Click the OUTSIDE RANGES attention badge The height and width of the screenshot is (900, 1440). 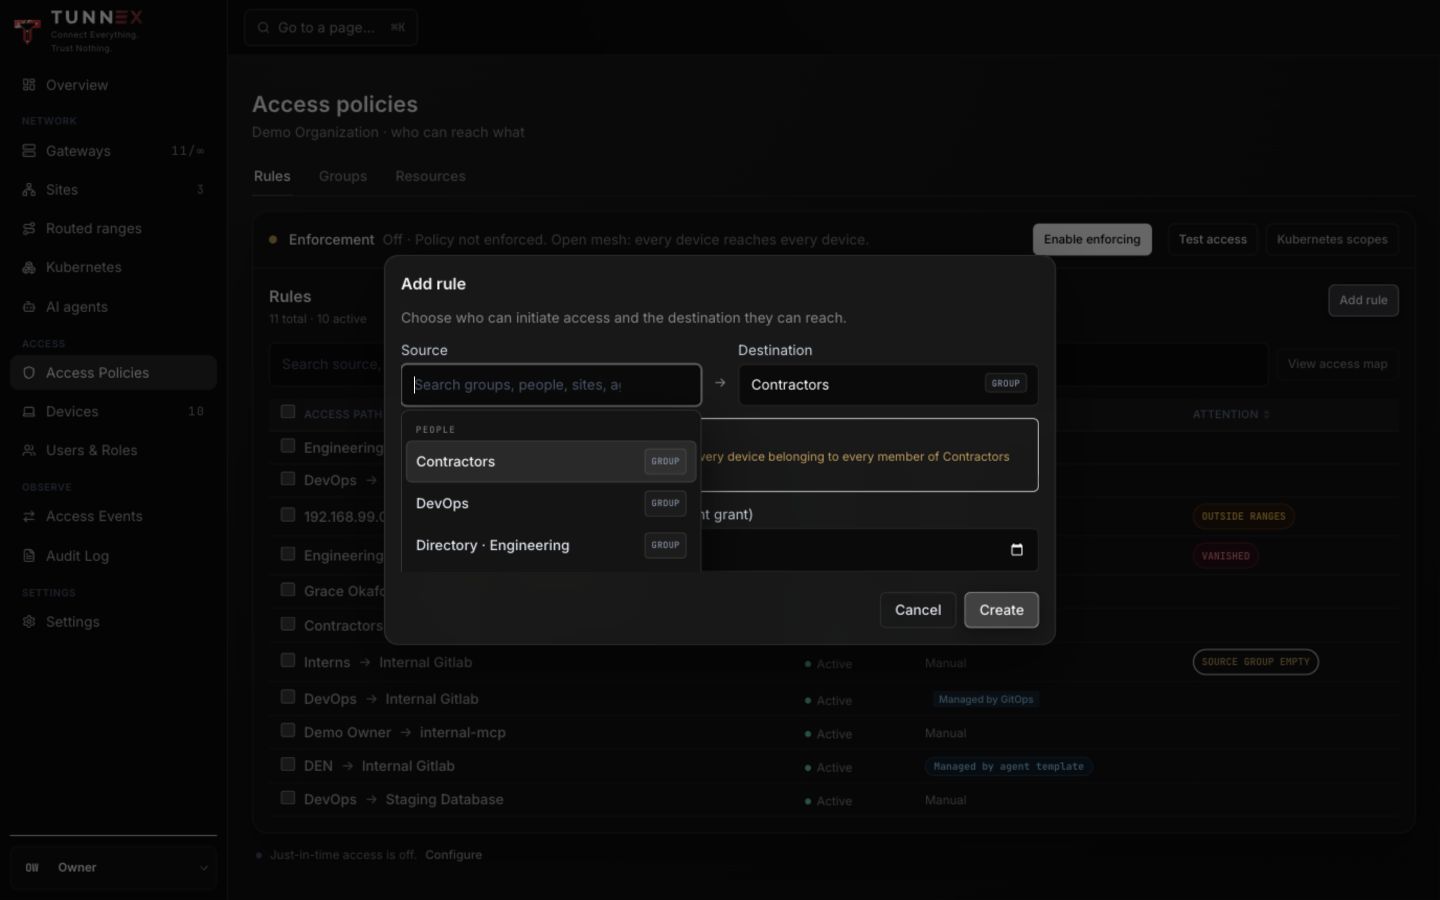click(x=1243, y=517)
